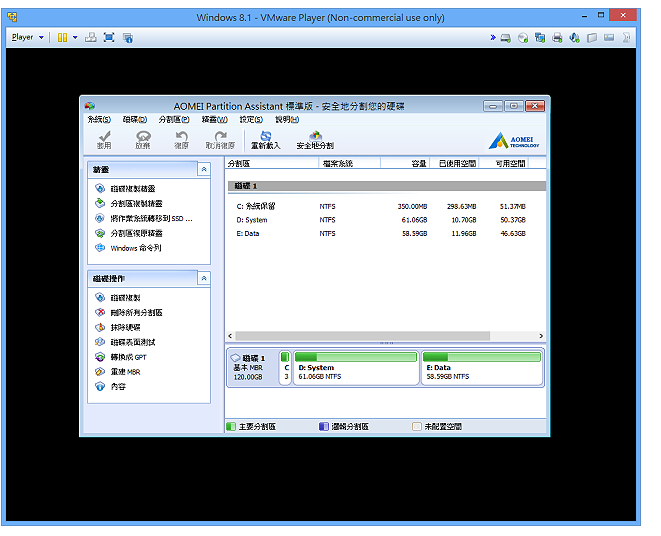Select 磁碟 1 基本 MBR 120.00GB disk label
The height and width of the screenshot is (536, 661).
(x=252, y=368)
